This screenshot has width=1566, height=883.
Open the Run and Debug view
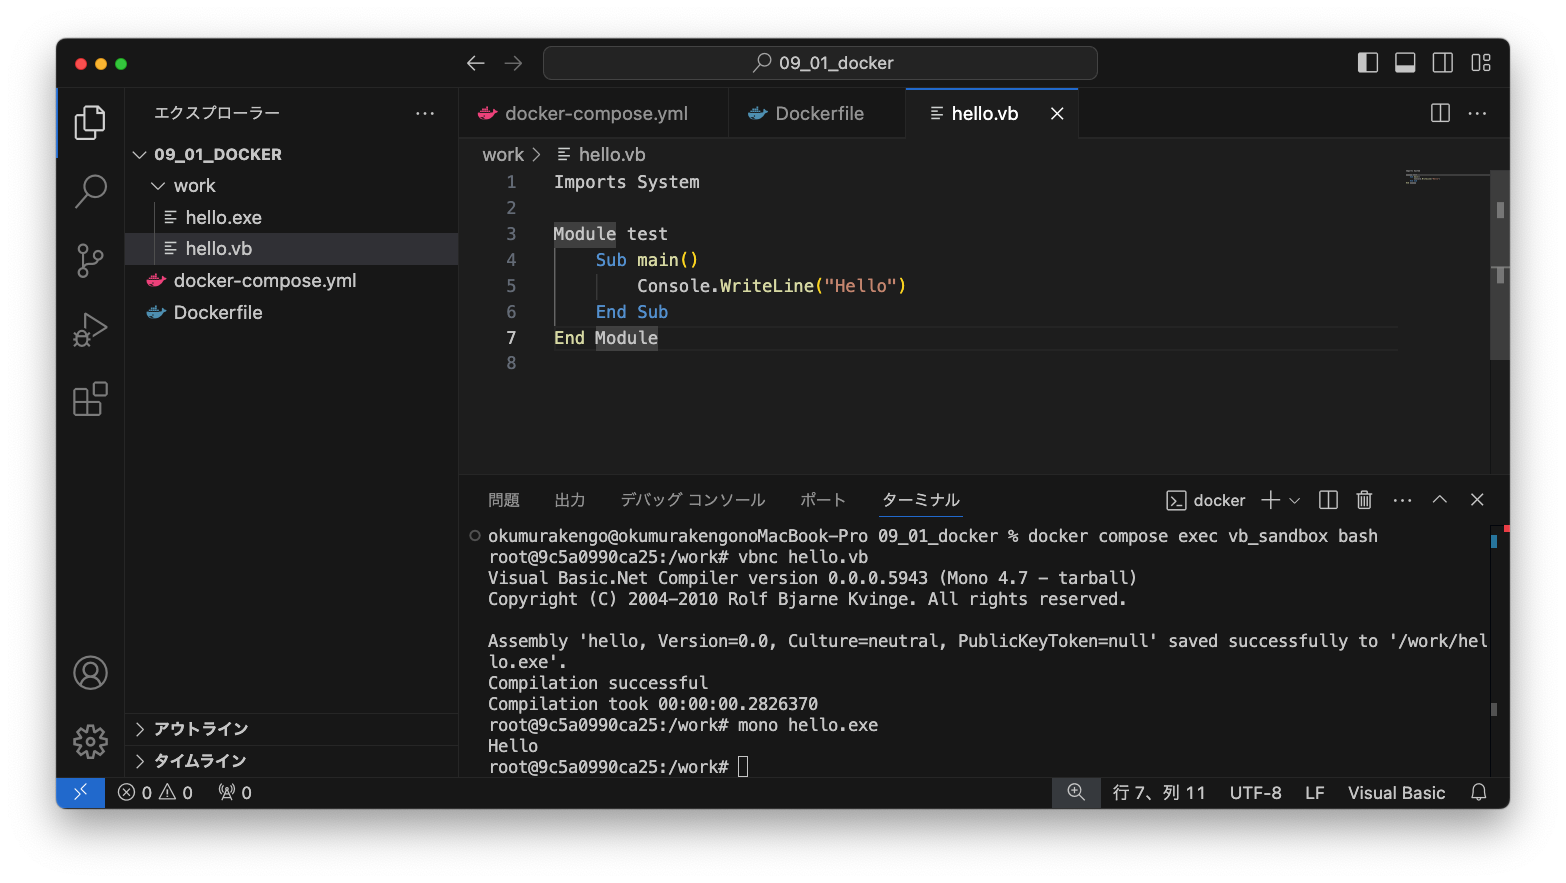pos(90,330)
